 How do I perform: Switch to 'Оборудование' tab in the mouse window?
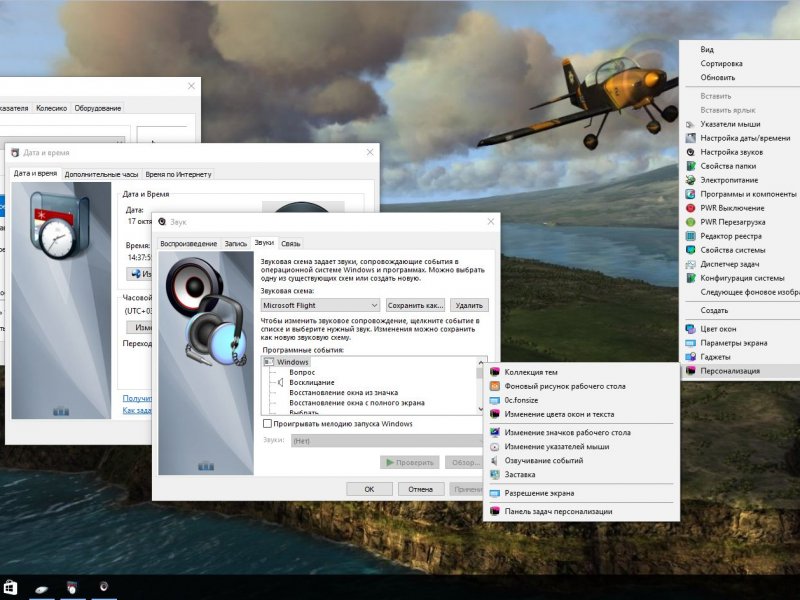(x=97, y=108)
